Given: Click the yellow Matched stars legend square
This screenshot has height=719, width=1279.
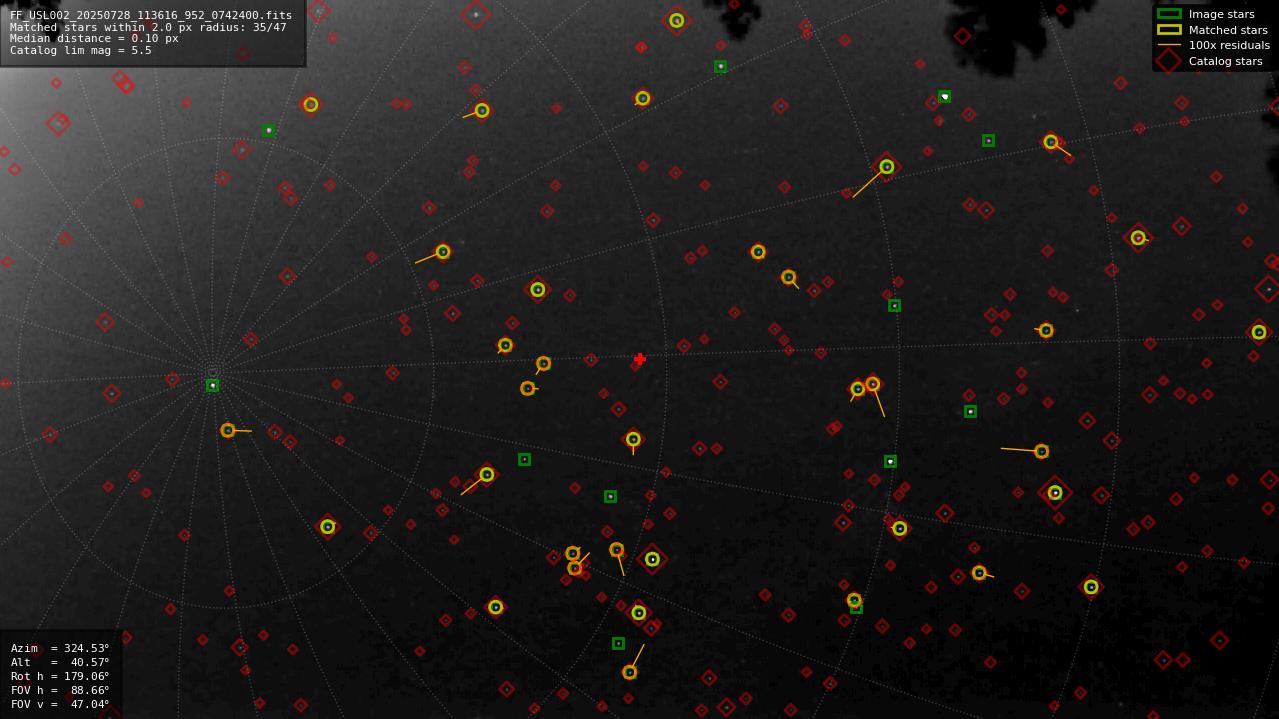Looking at the screenshot, I should pyautogui.click(x=1169, y=30).
